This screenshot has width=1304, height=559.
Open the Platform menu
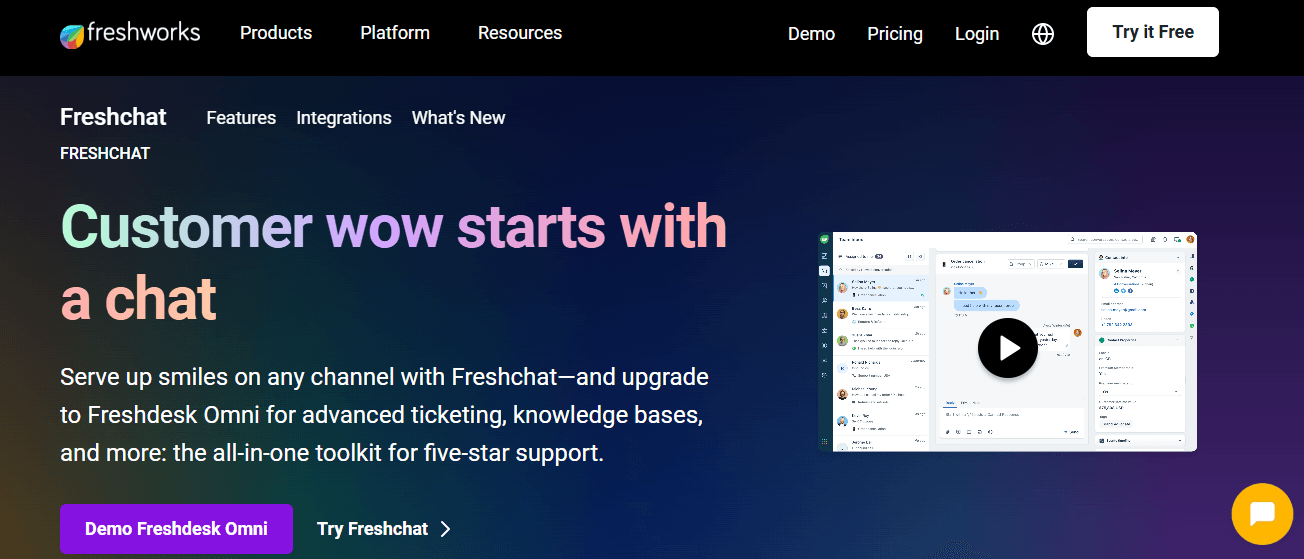coord(395,33)
